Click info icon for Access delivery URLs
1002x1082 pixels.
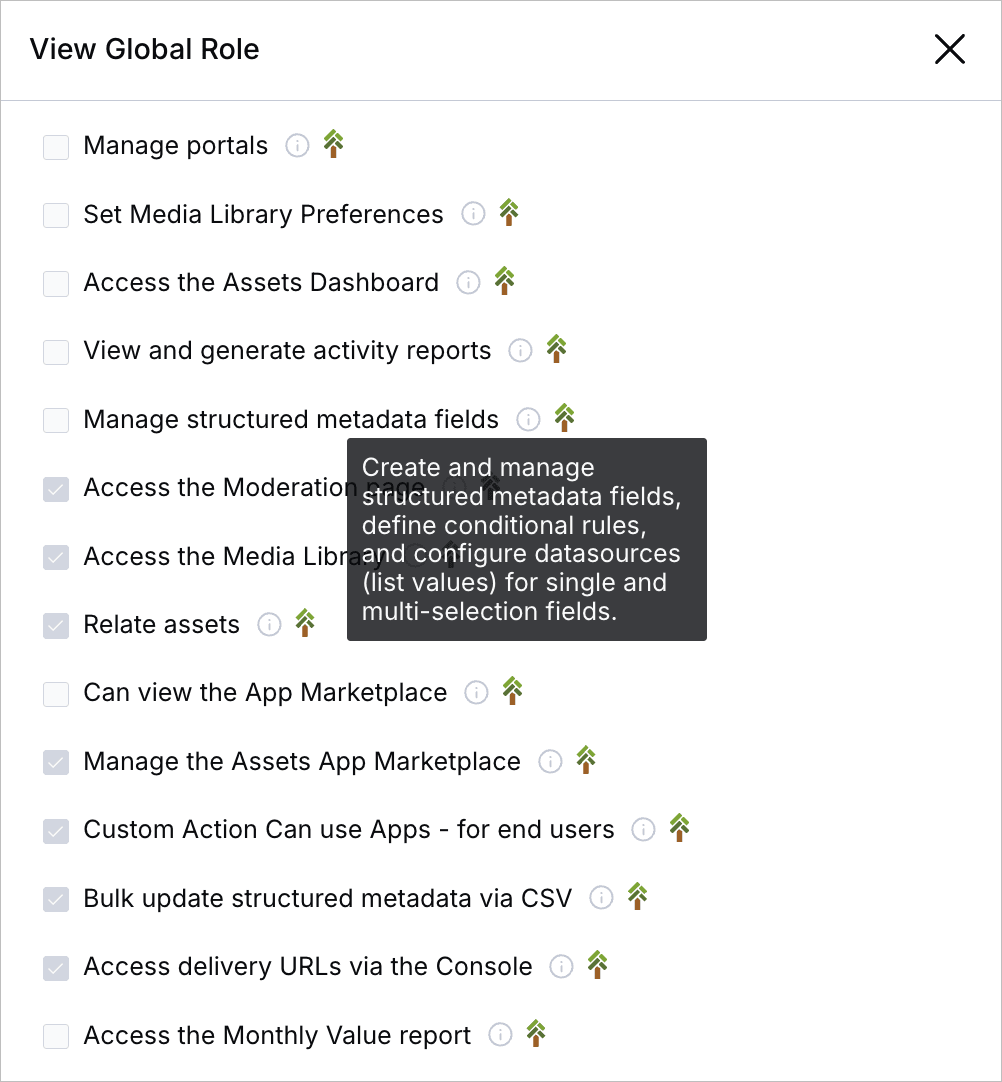(562, 967)
